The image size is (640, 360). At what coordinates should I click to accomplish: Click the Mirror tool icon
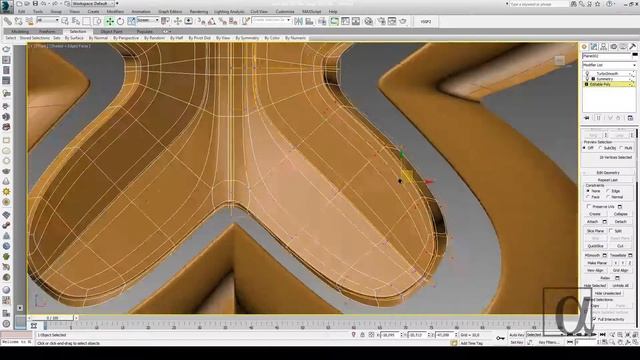point(298,21)
